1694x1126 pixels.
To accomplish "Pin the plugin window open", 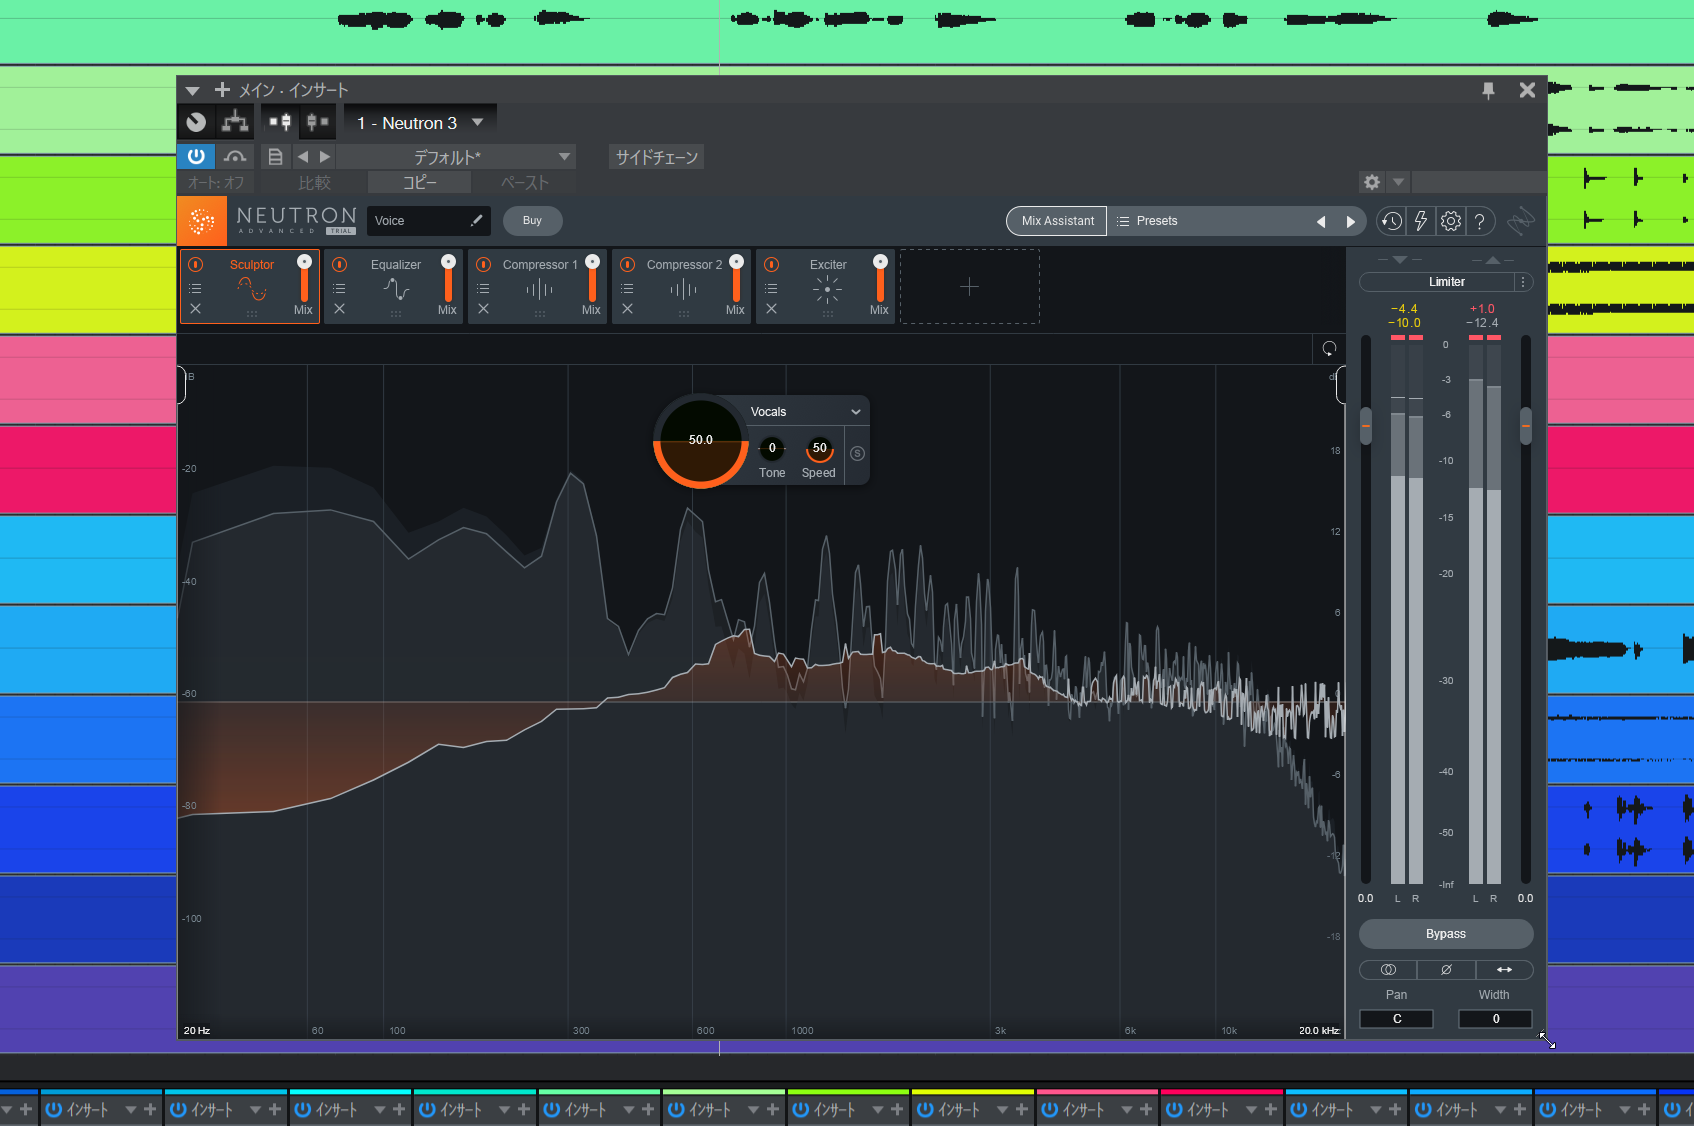I will 1488,90.
